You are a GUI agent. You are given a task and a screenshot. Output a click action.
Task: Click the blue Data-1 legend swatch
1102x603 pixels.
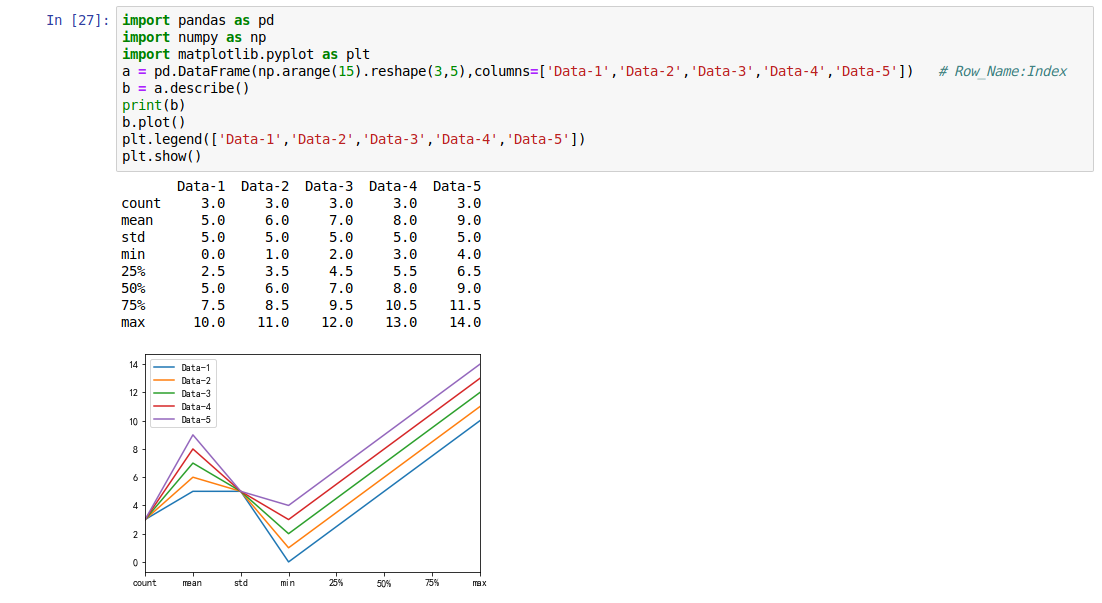pyautogui.click(x=164, y=368)
